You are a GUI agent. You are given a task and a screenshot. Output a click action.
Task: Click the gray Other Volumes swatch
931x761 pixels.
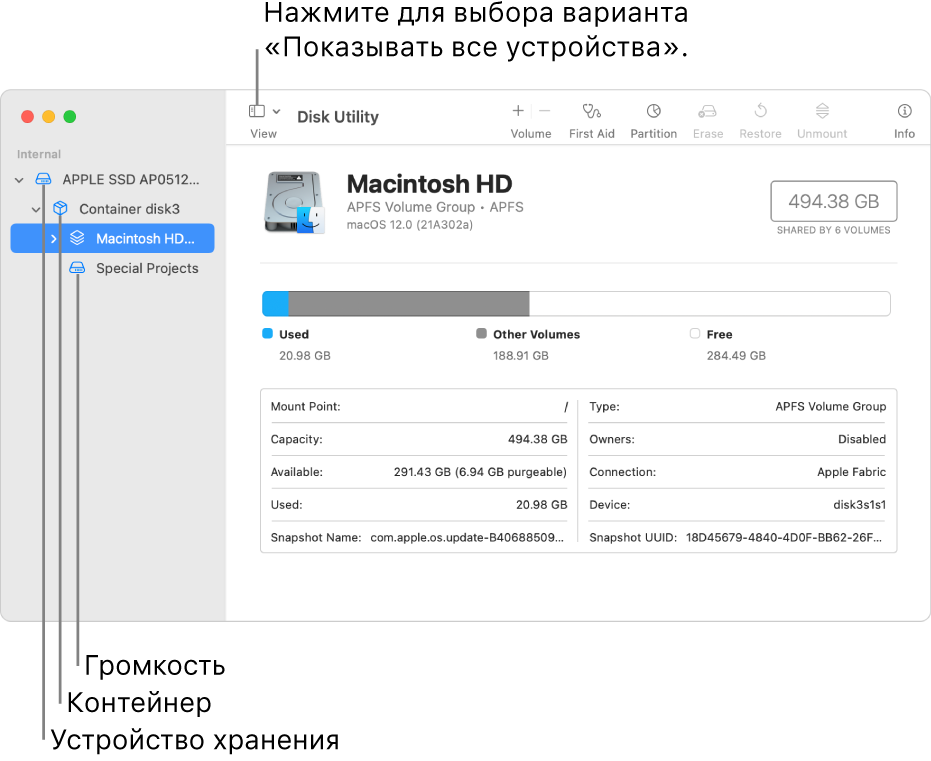click(x=482, y=334)
